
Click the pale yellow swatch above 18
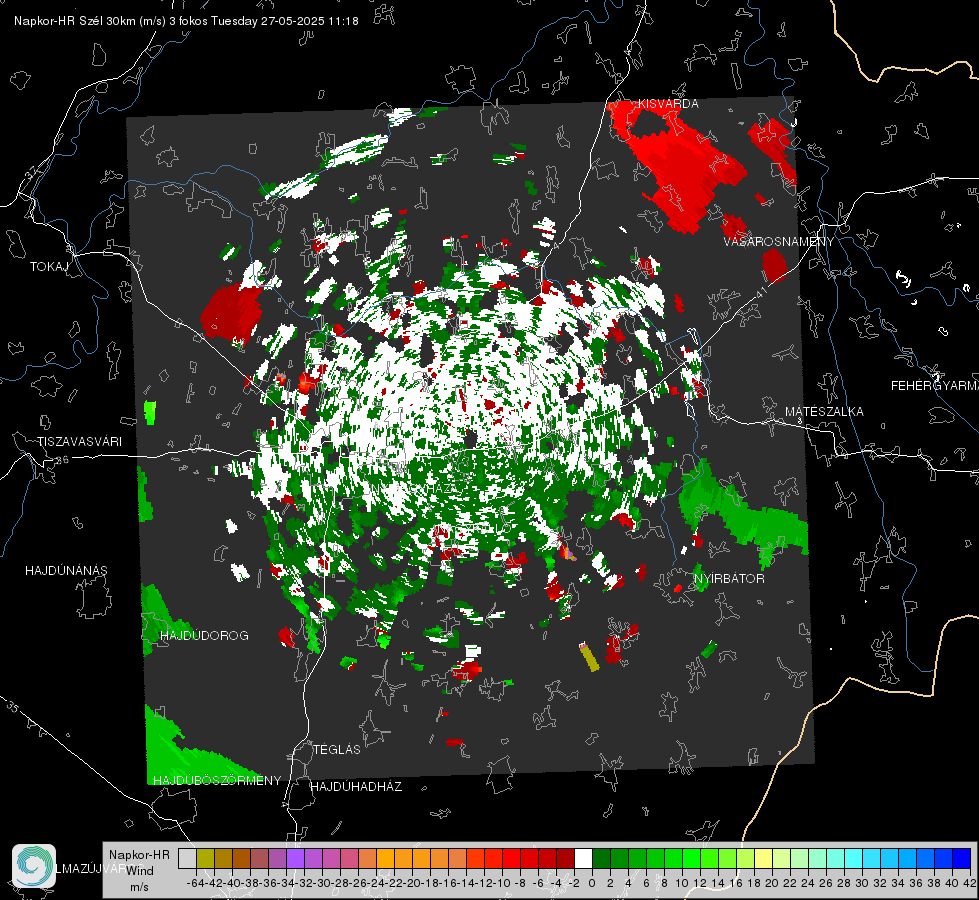tap(763, 858)
